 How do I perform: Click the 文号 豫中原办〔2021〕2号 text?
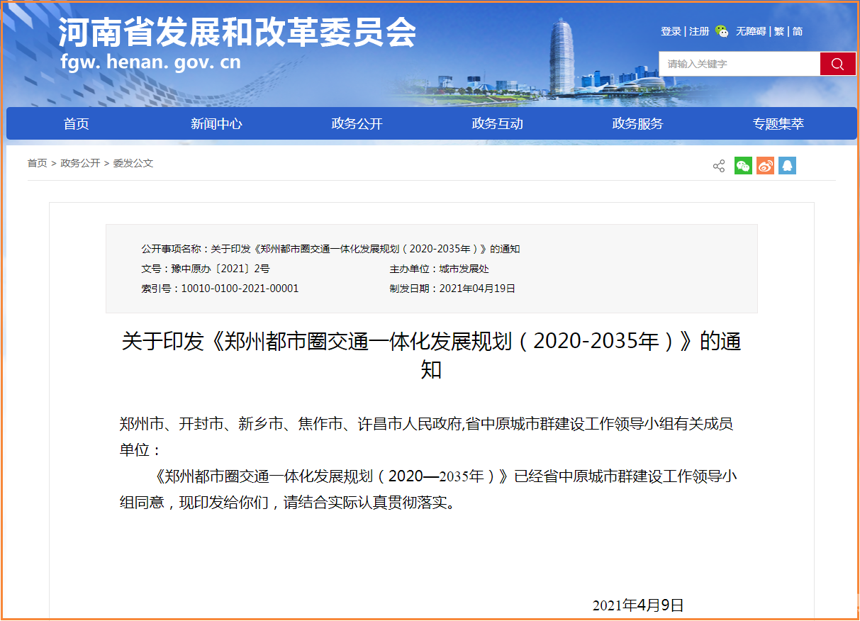205,269
